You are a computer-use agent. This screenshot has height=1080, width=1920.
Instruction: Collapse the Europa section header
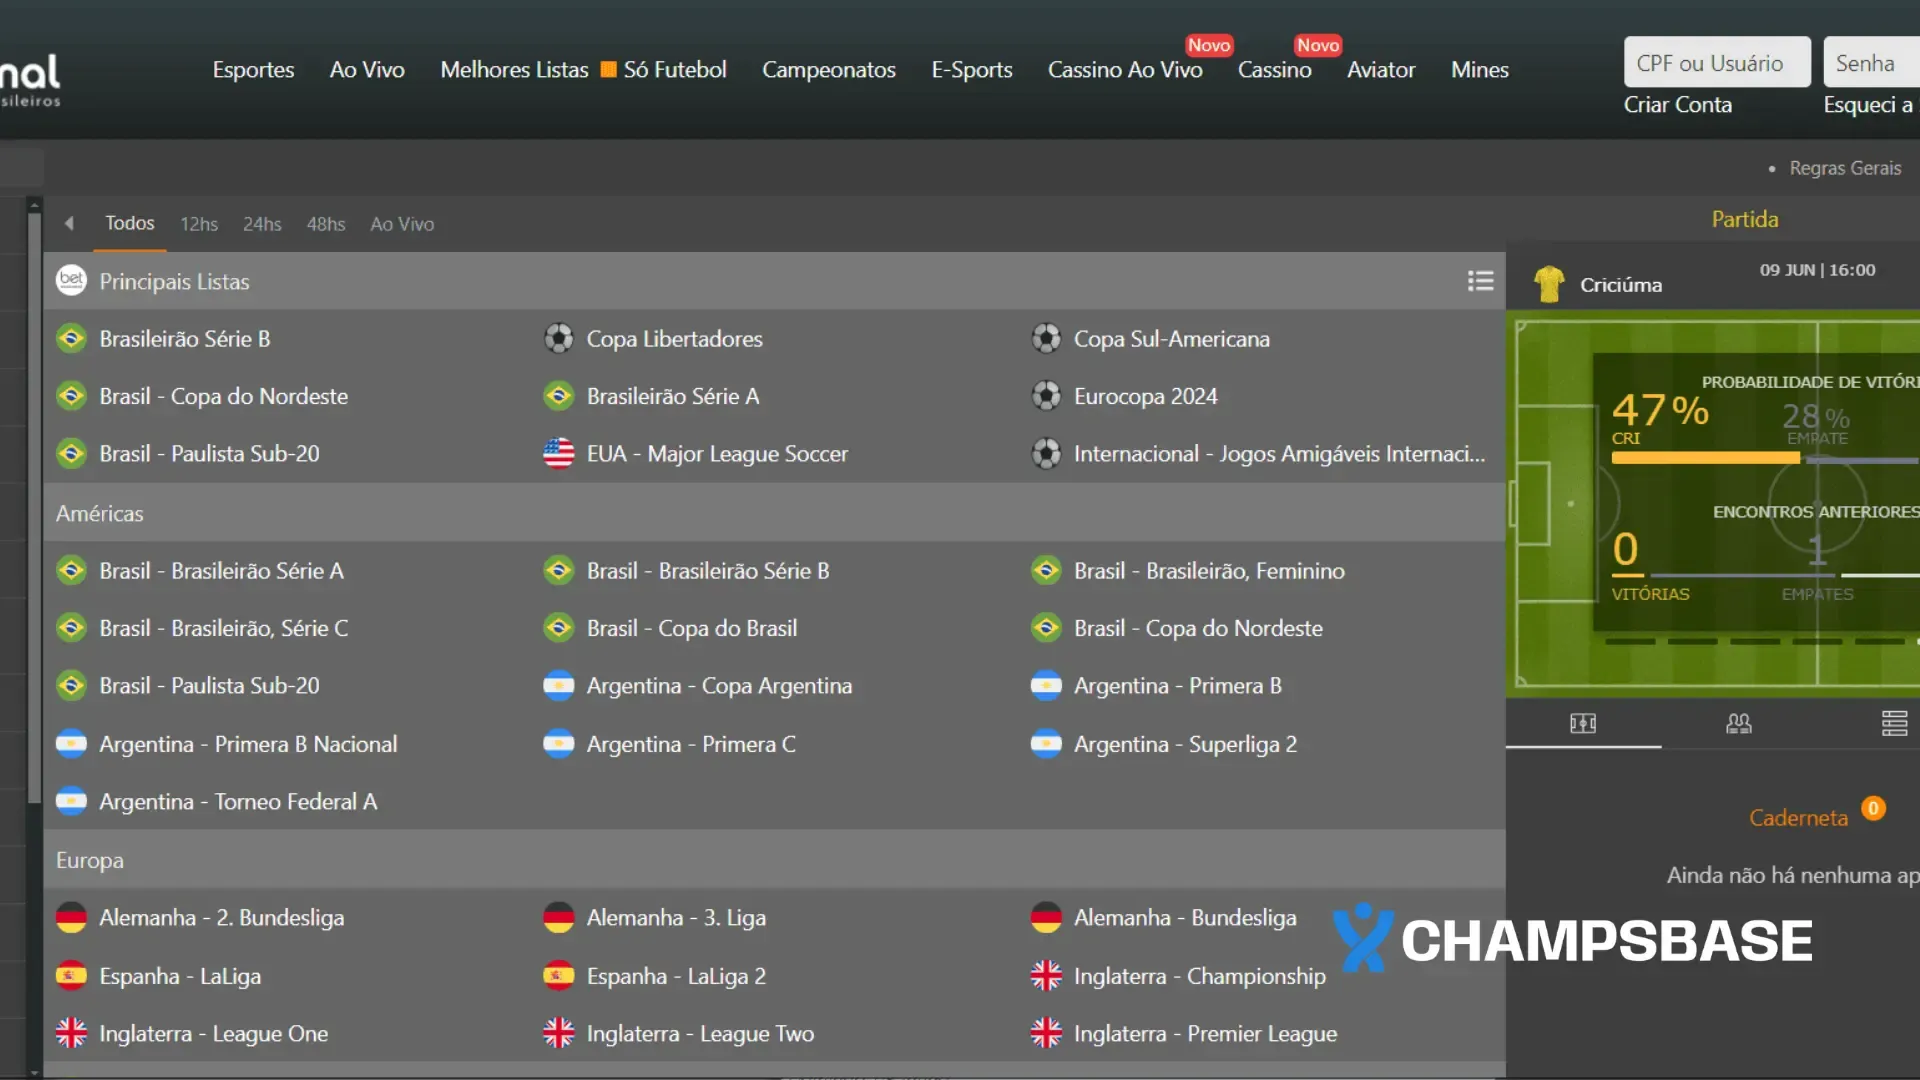(x=90, y=860)
